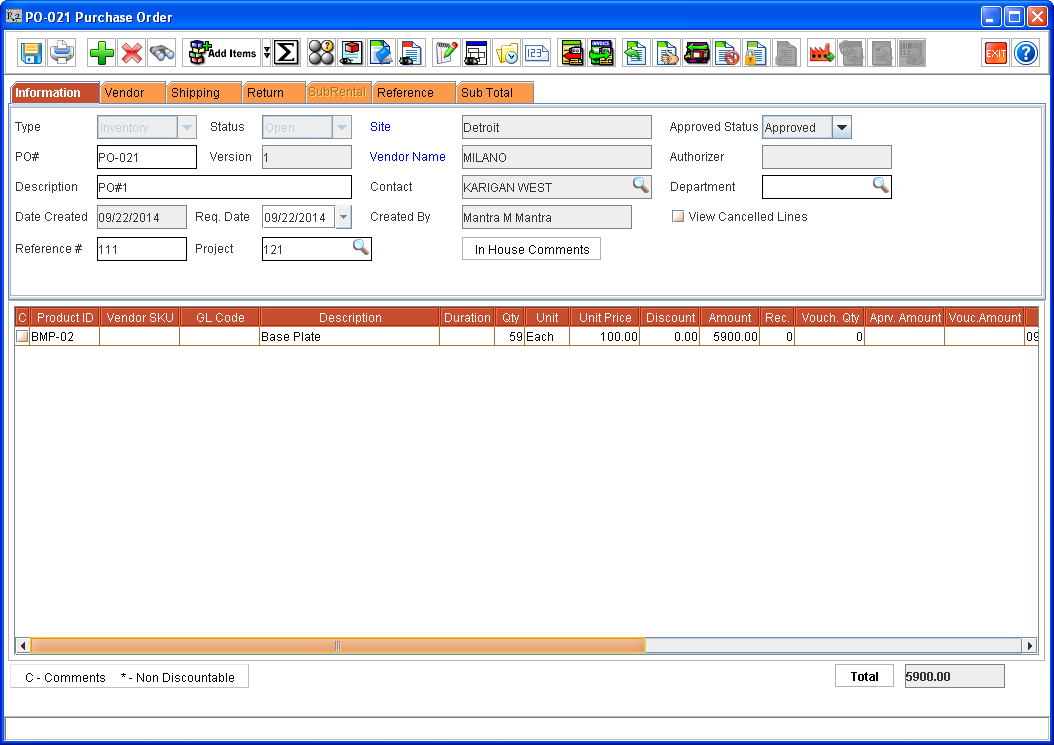Open the search binoculars tool
Viewport: 1054px width, 745px height.
click(162, 52)
